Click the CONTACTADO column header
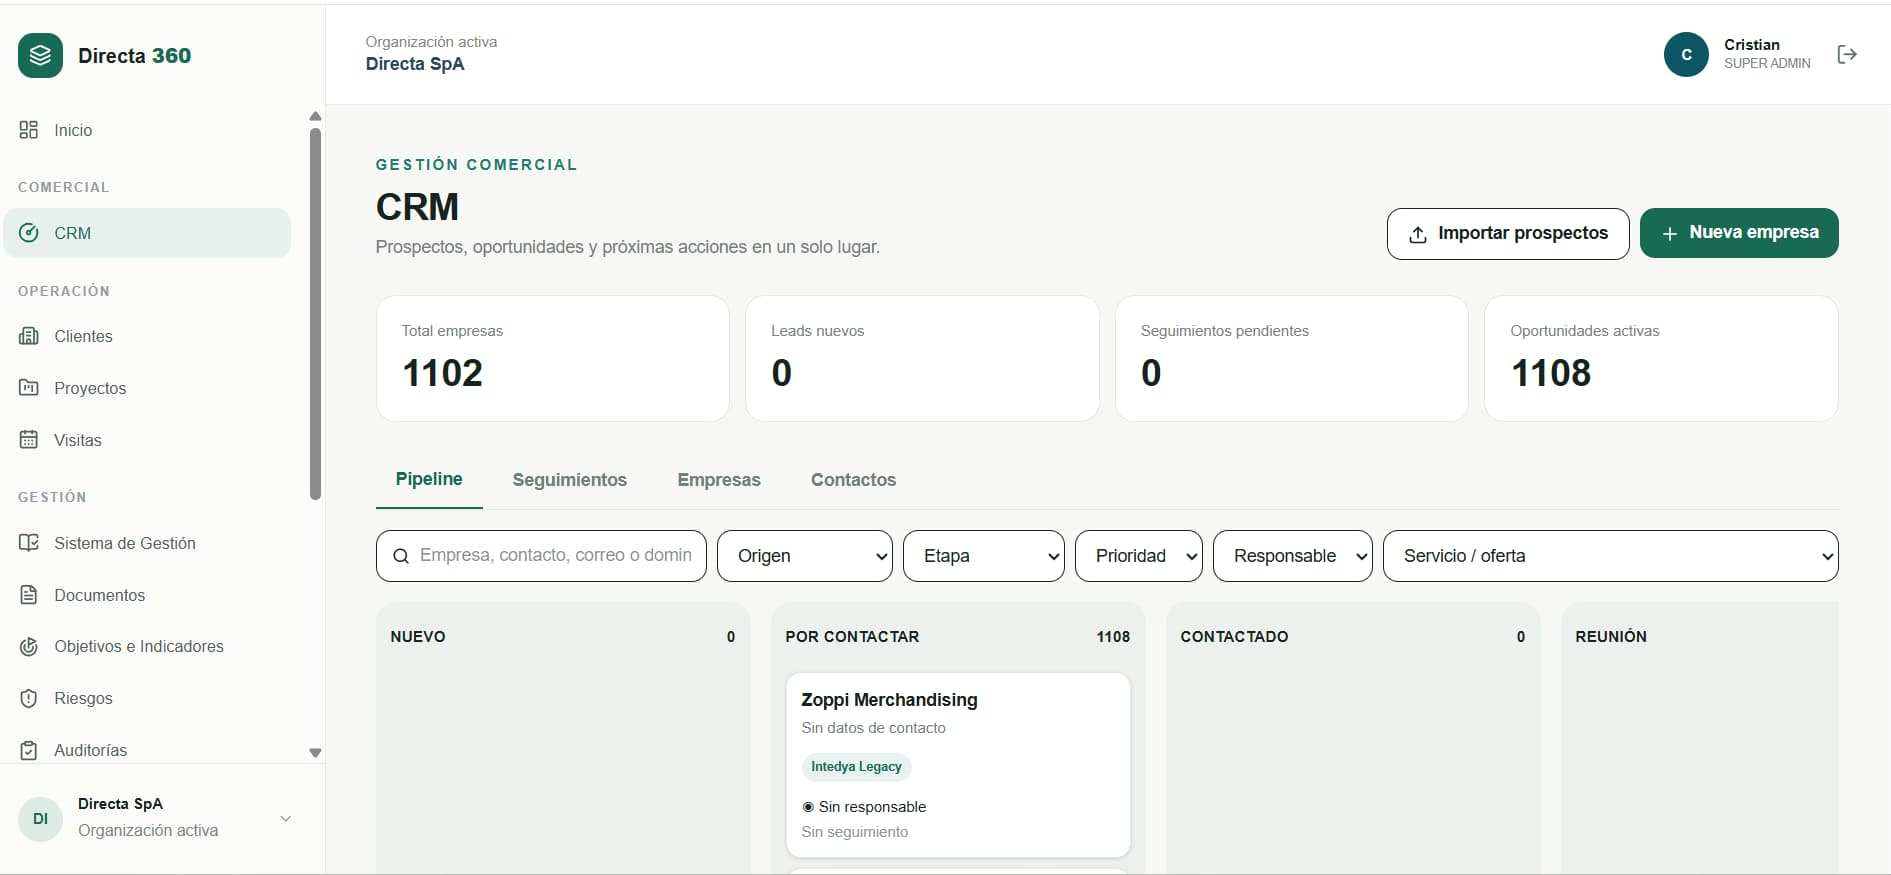Viewport: 1891px width, 875px height. point(1234,637)
